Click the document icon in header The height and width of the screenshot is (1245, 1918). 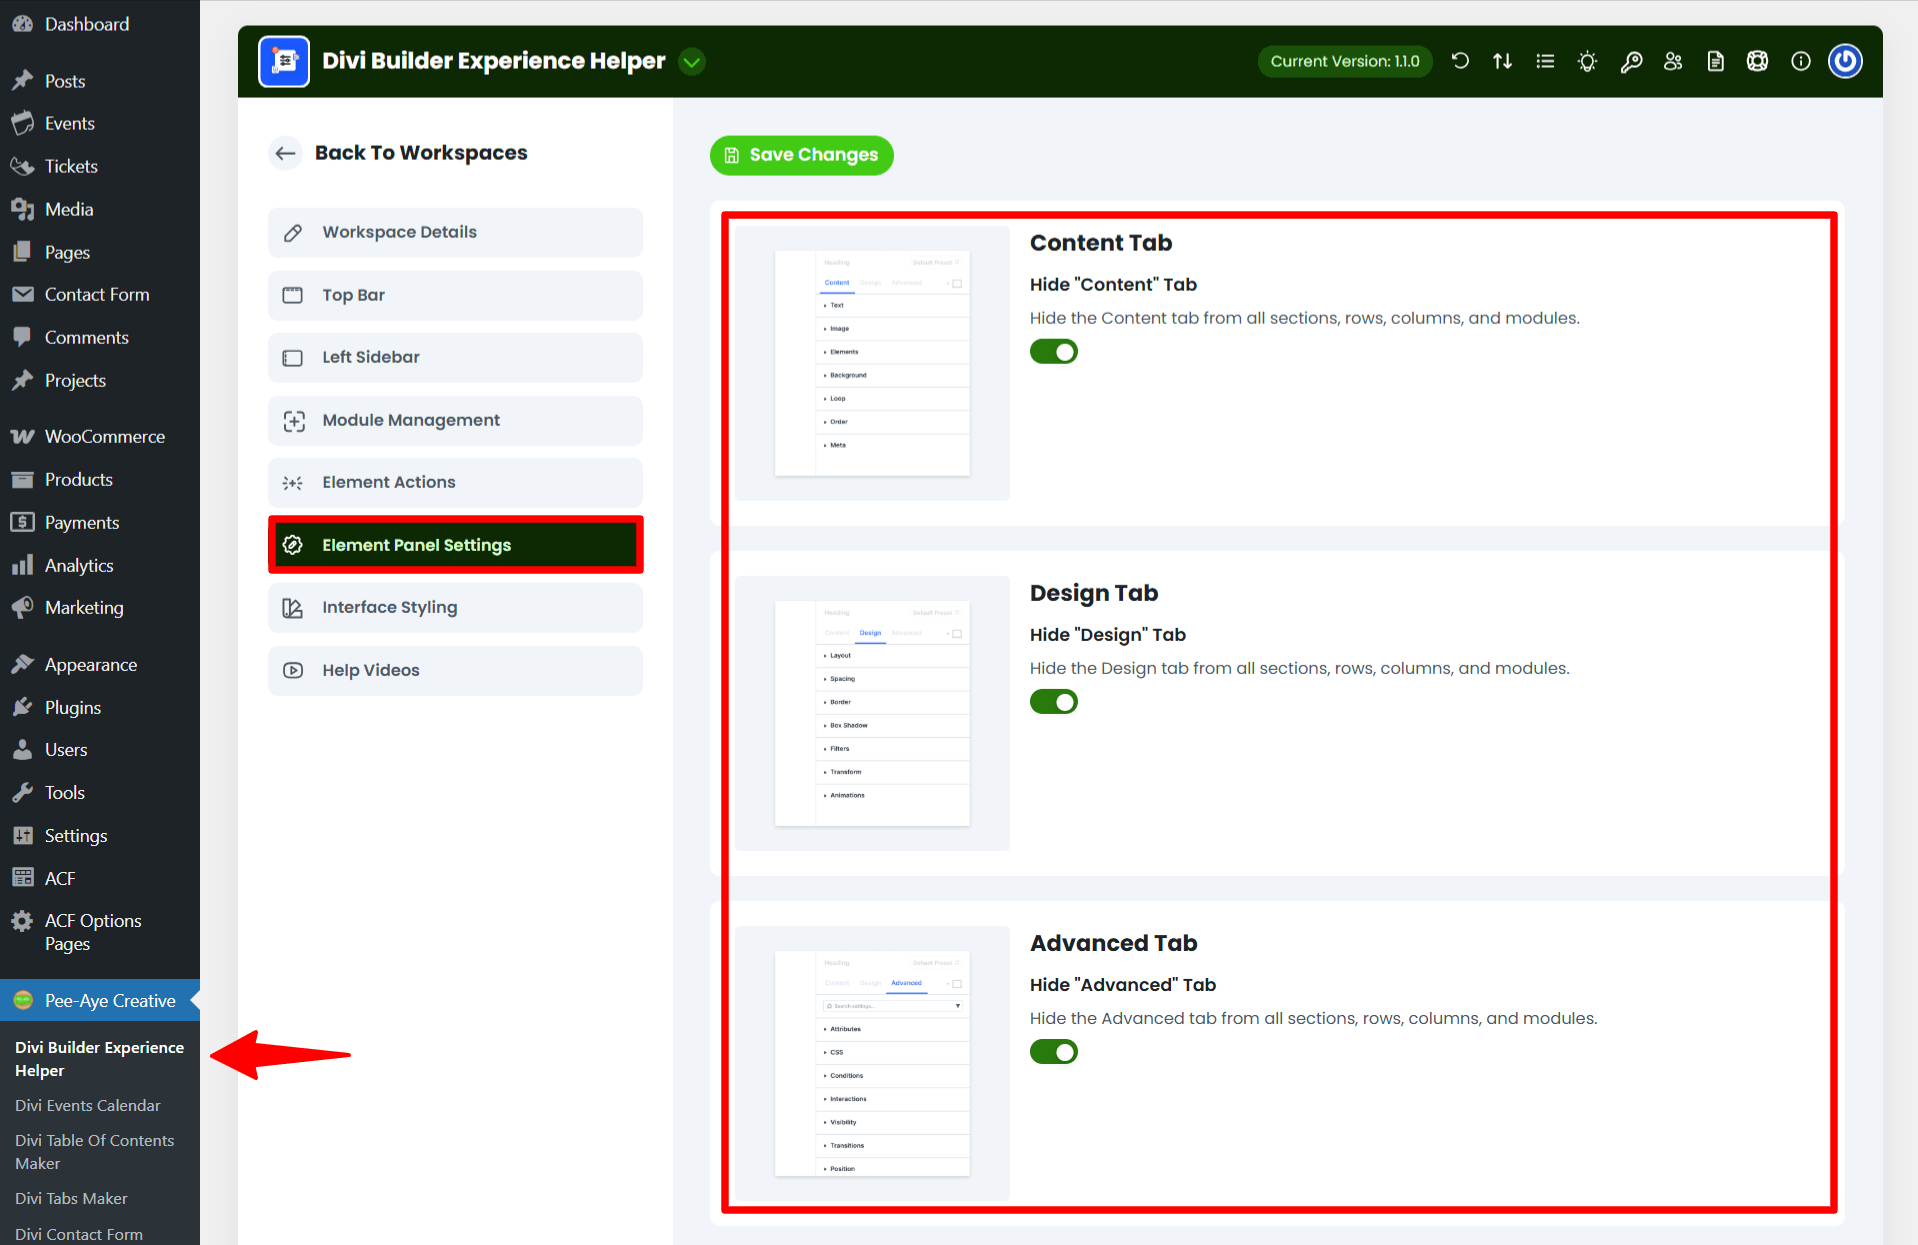point(1716,62)
